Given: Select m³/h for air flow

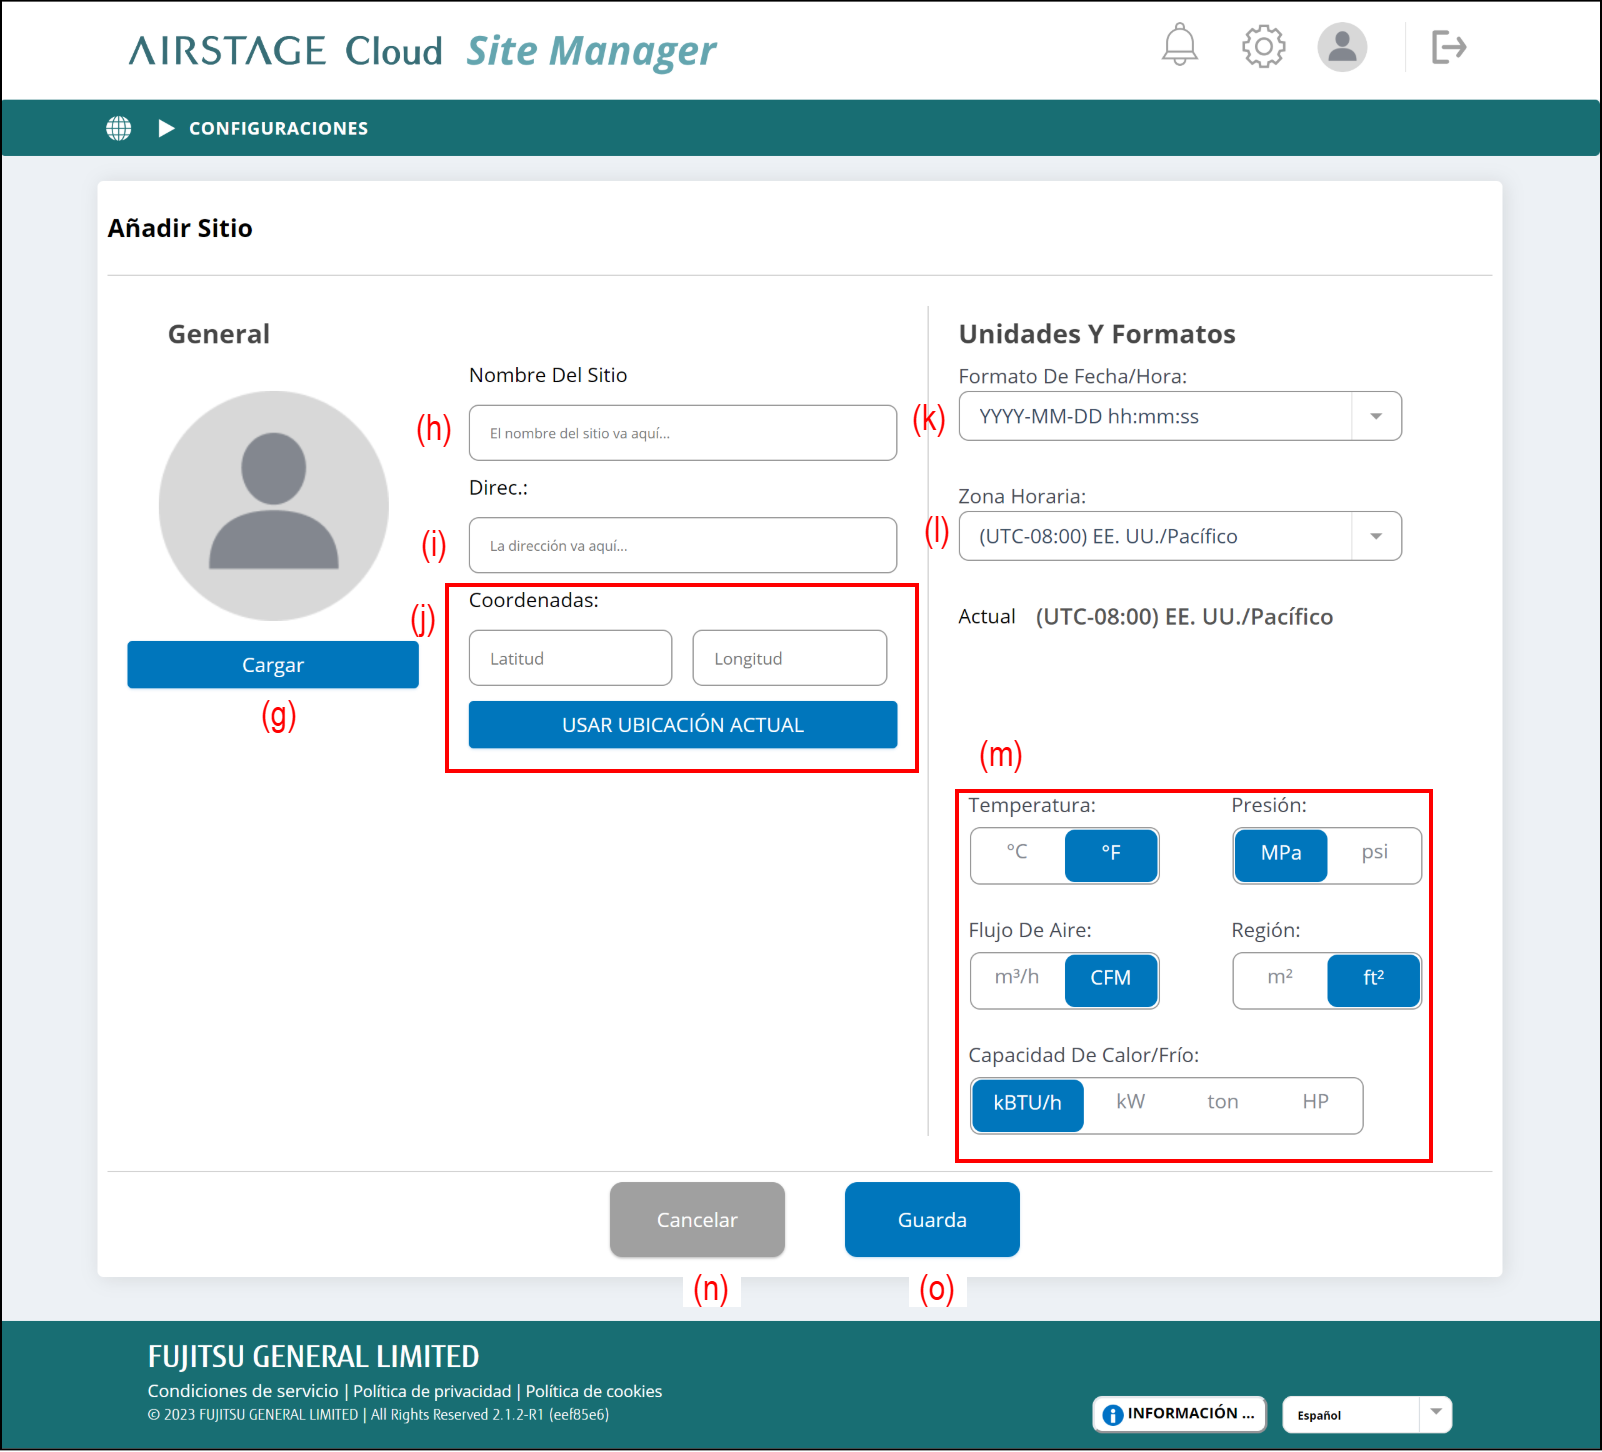Looking at the screenshot, I should [x=1017, y=978].
